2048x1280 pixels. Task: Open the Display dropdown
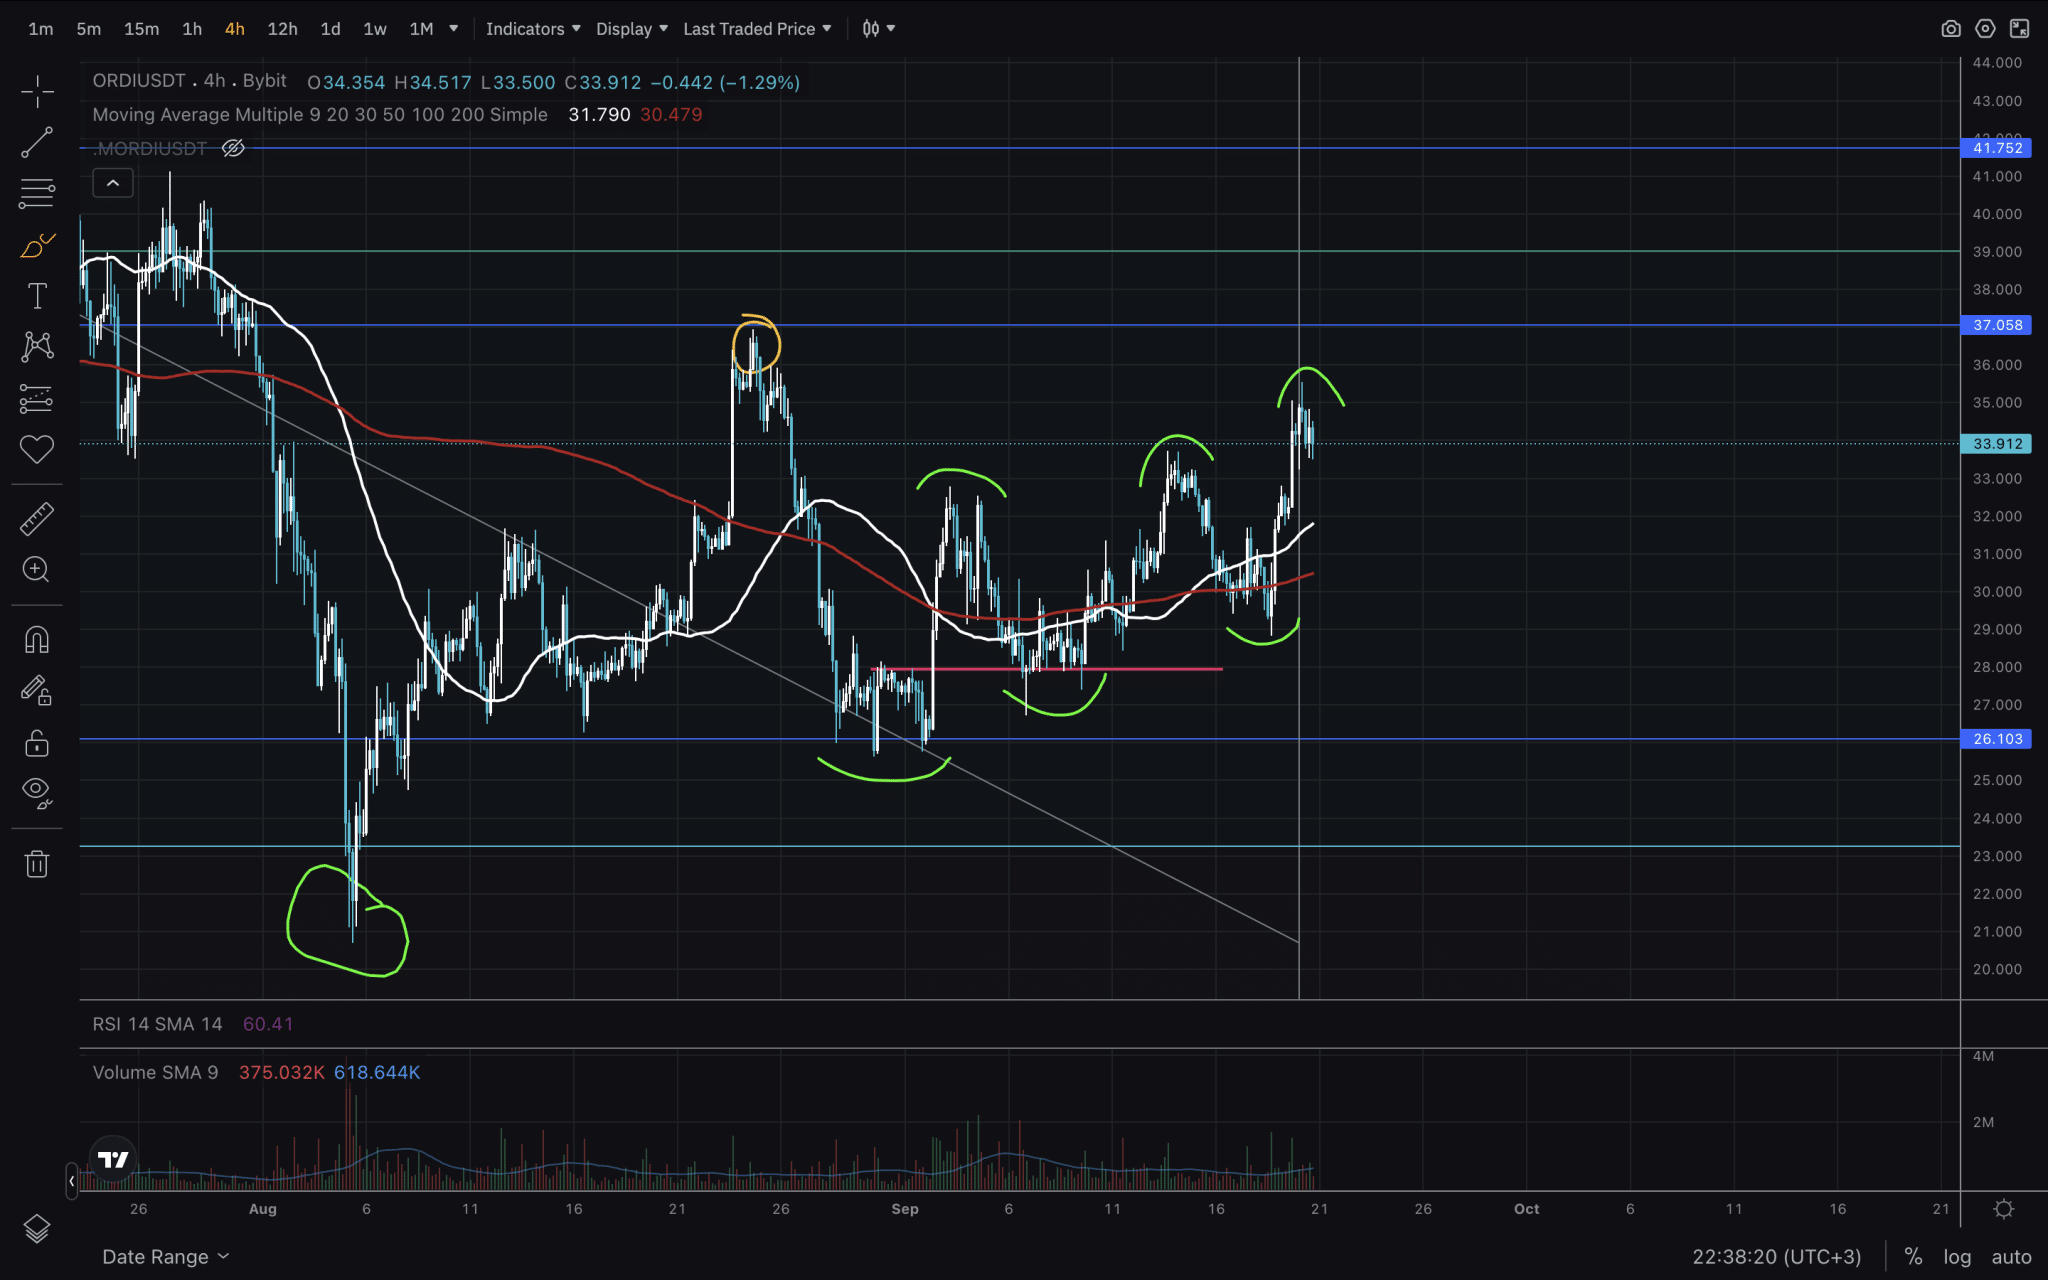click(631, 29)
